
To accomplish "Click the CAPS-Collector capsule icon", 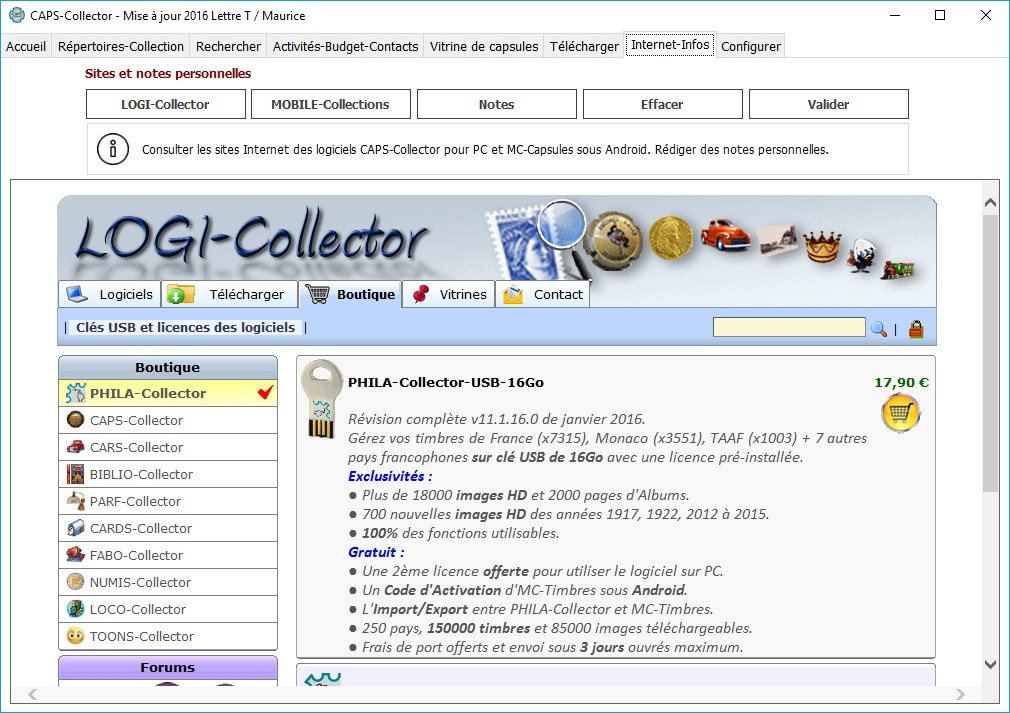I will [x=75, y=420].
